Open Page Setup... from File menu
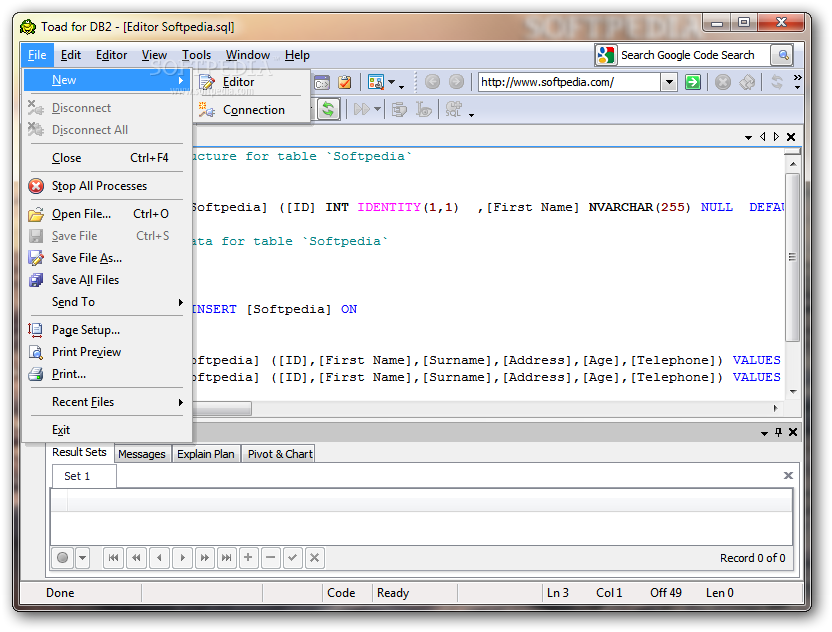The height and width of the screenshot is (632, 832). point(107,330)
